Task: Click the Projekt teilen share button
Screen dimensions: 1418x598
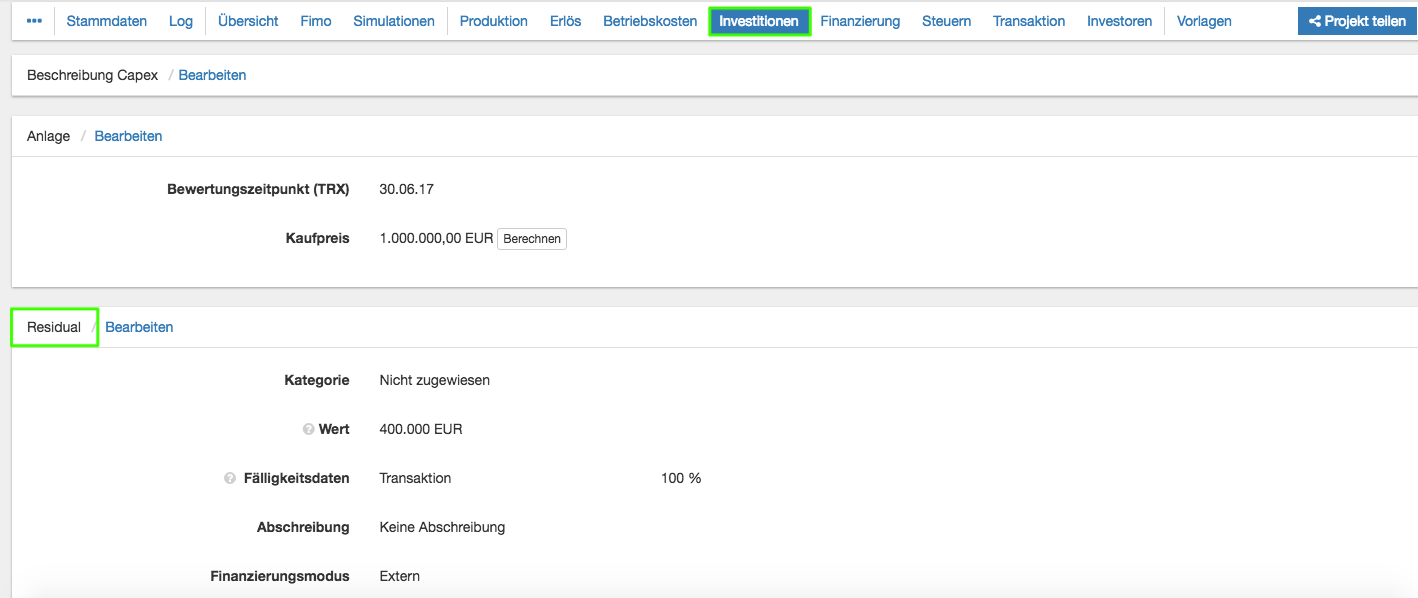Action: [x=1357, y=21]
